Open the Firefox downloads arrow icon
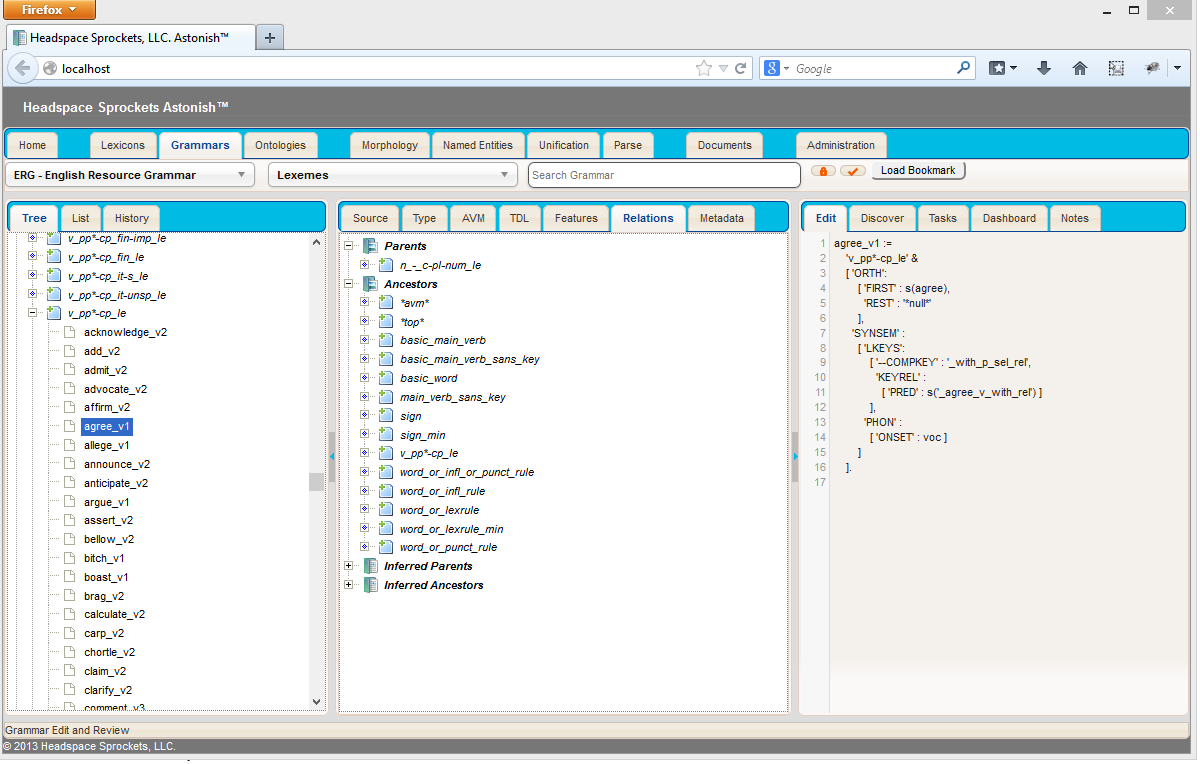The height and width of the screenshot is (764, 1200). point(1044,68)
